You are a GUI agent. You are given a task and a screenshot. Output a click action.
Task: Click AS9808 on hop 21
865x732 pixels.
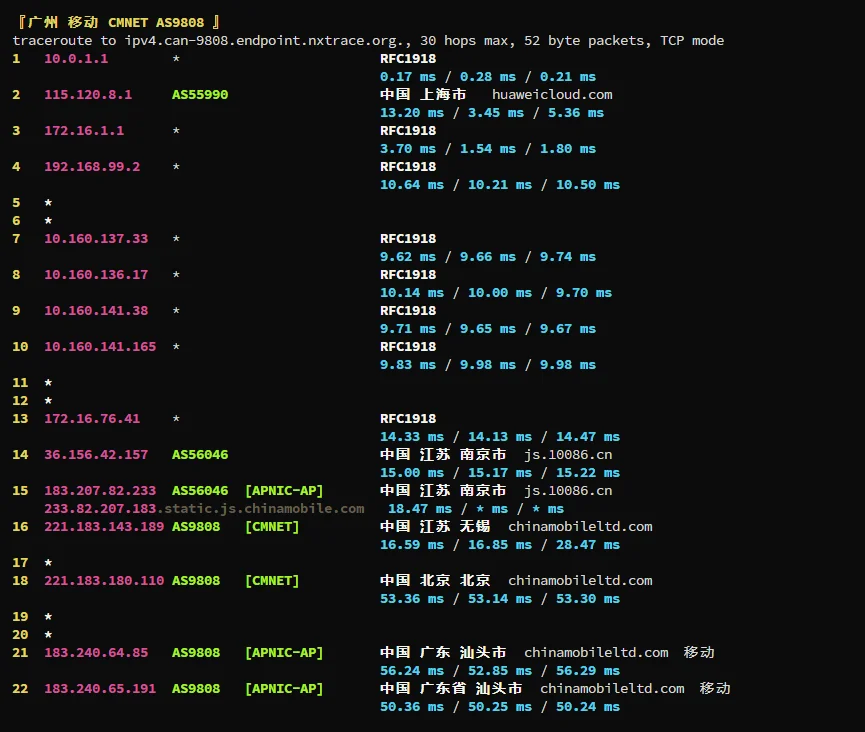coord(196,653)
